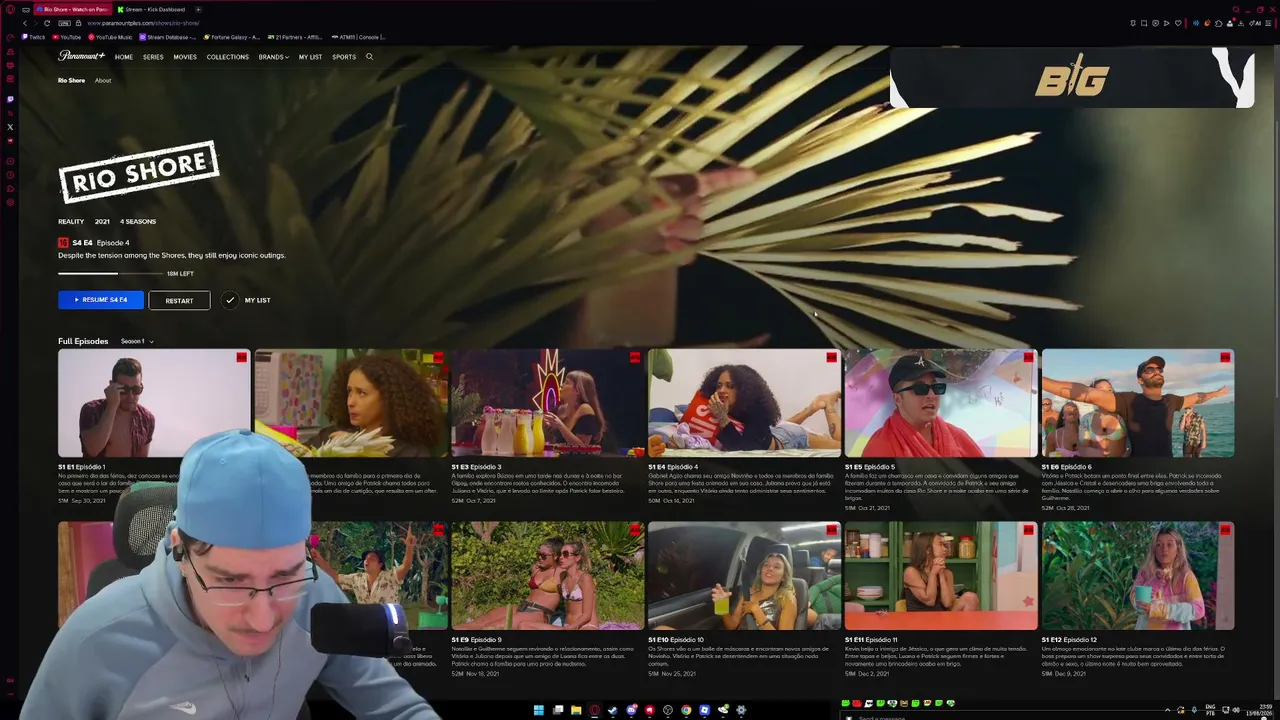Click the Restart button
Screen dimensions: 1280x720
click(x=179, y=300)
